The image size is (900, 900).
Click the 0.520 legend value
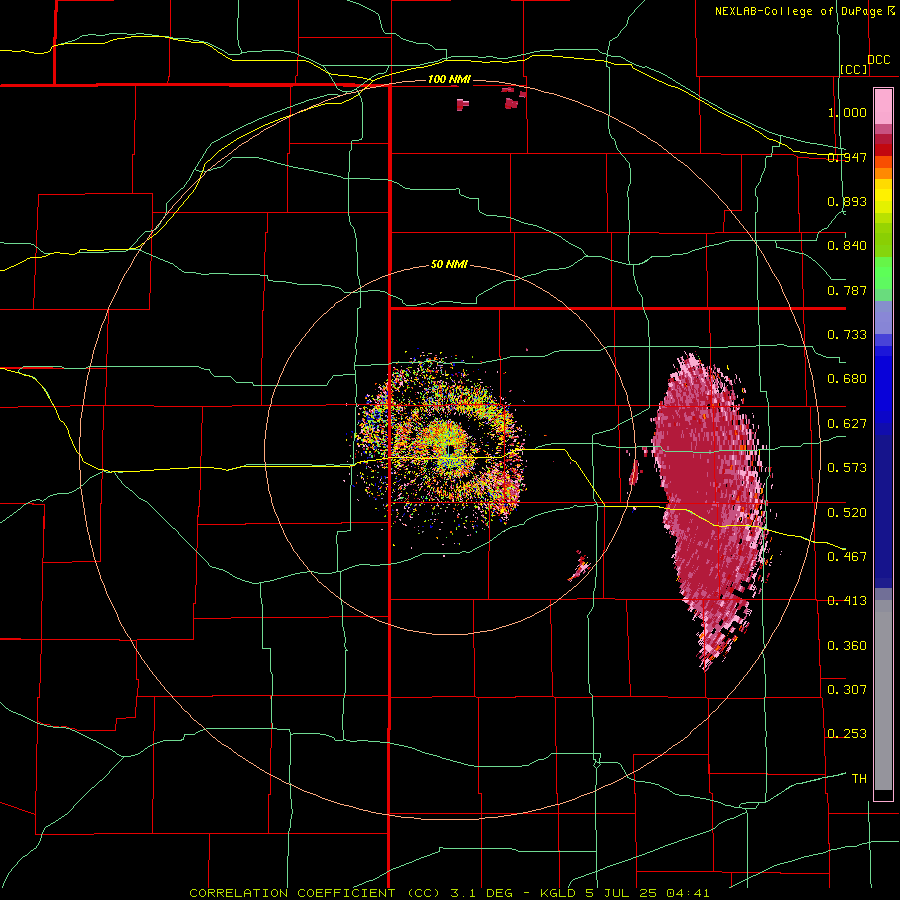click(847, 512)
